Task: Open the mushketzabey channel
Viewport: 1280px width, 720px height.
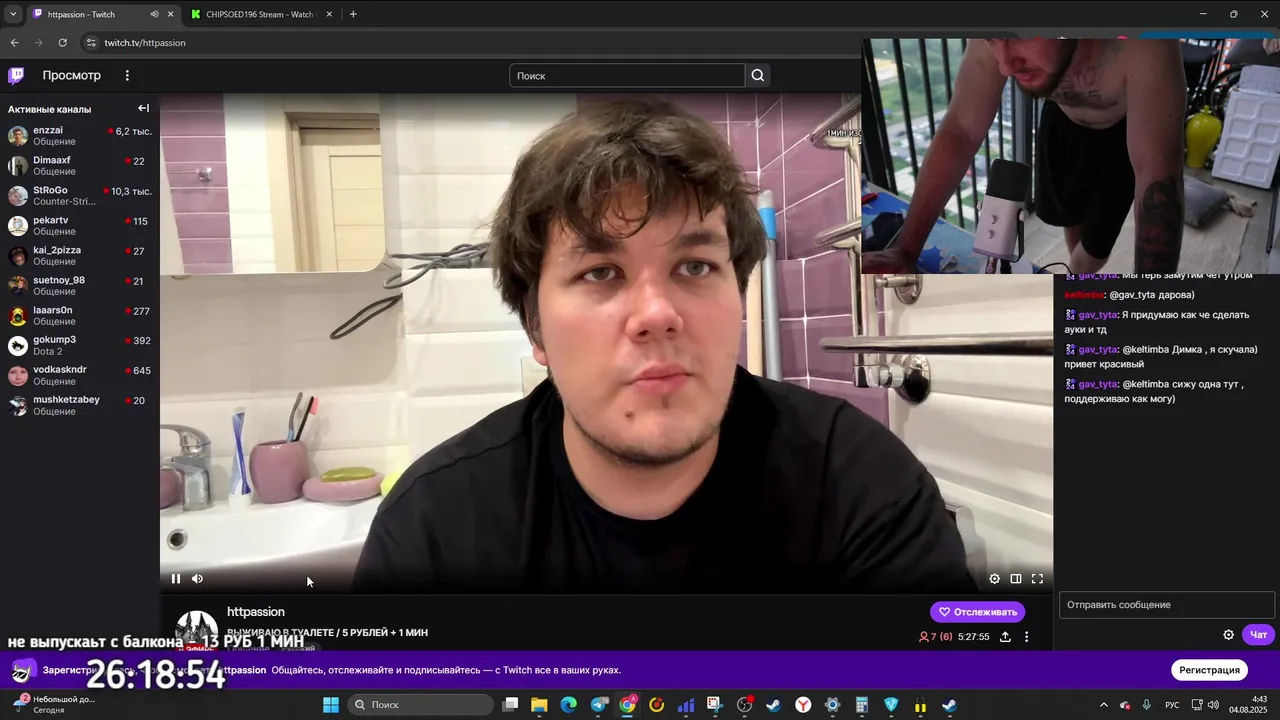Action: (80, 406)
